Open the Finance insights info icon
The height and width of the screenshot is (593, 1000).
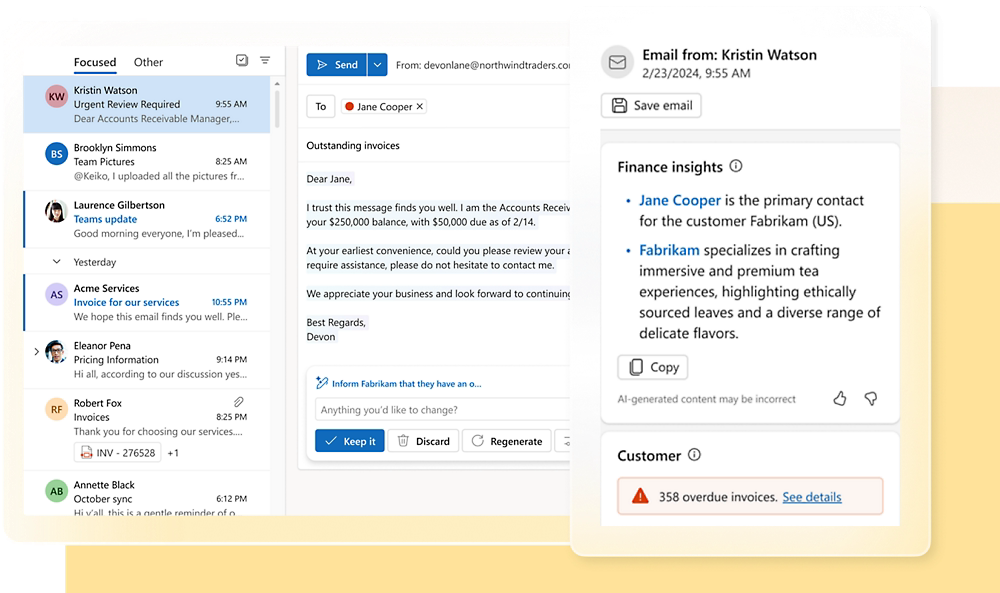[736, 166]
